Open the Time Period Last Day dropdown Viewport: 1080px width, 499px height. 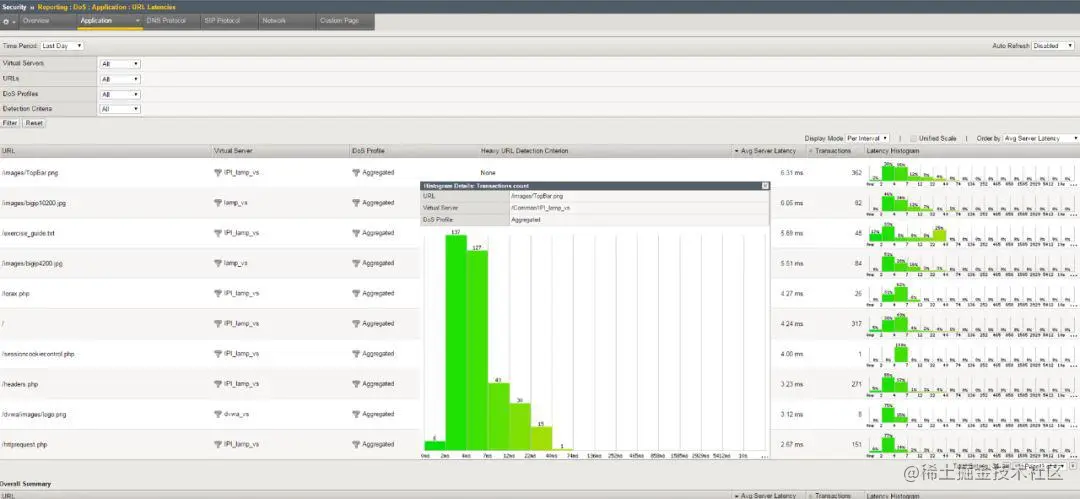61,45
